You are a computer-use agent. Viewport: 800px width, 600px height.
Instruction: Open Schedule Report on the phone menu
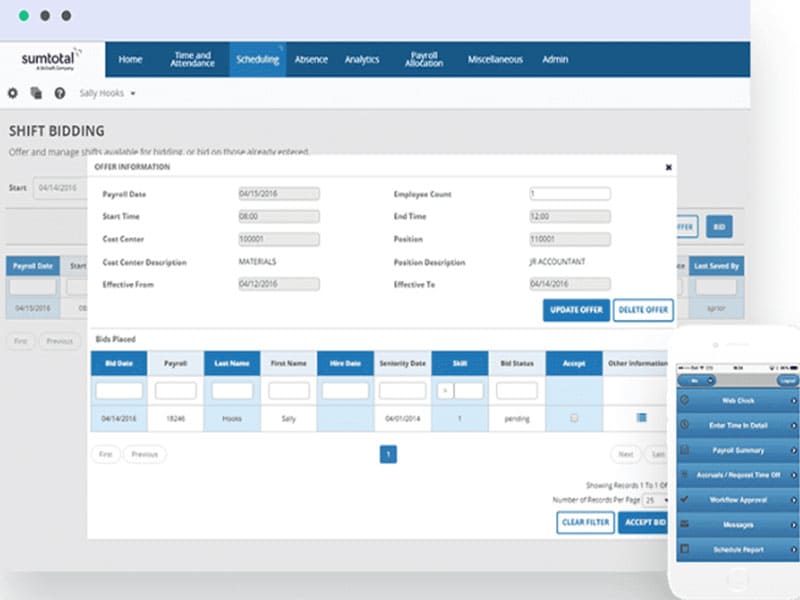740,548
